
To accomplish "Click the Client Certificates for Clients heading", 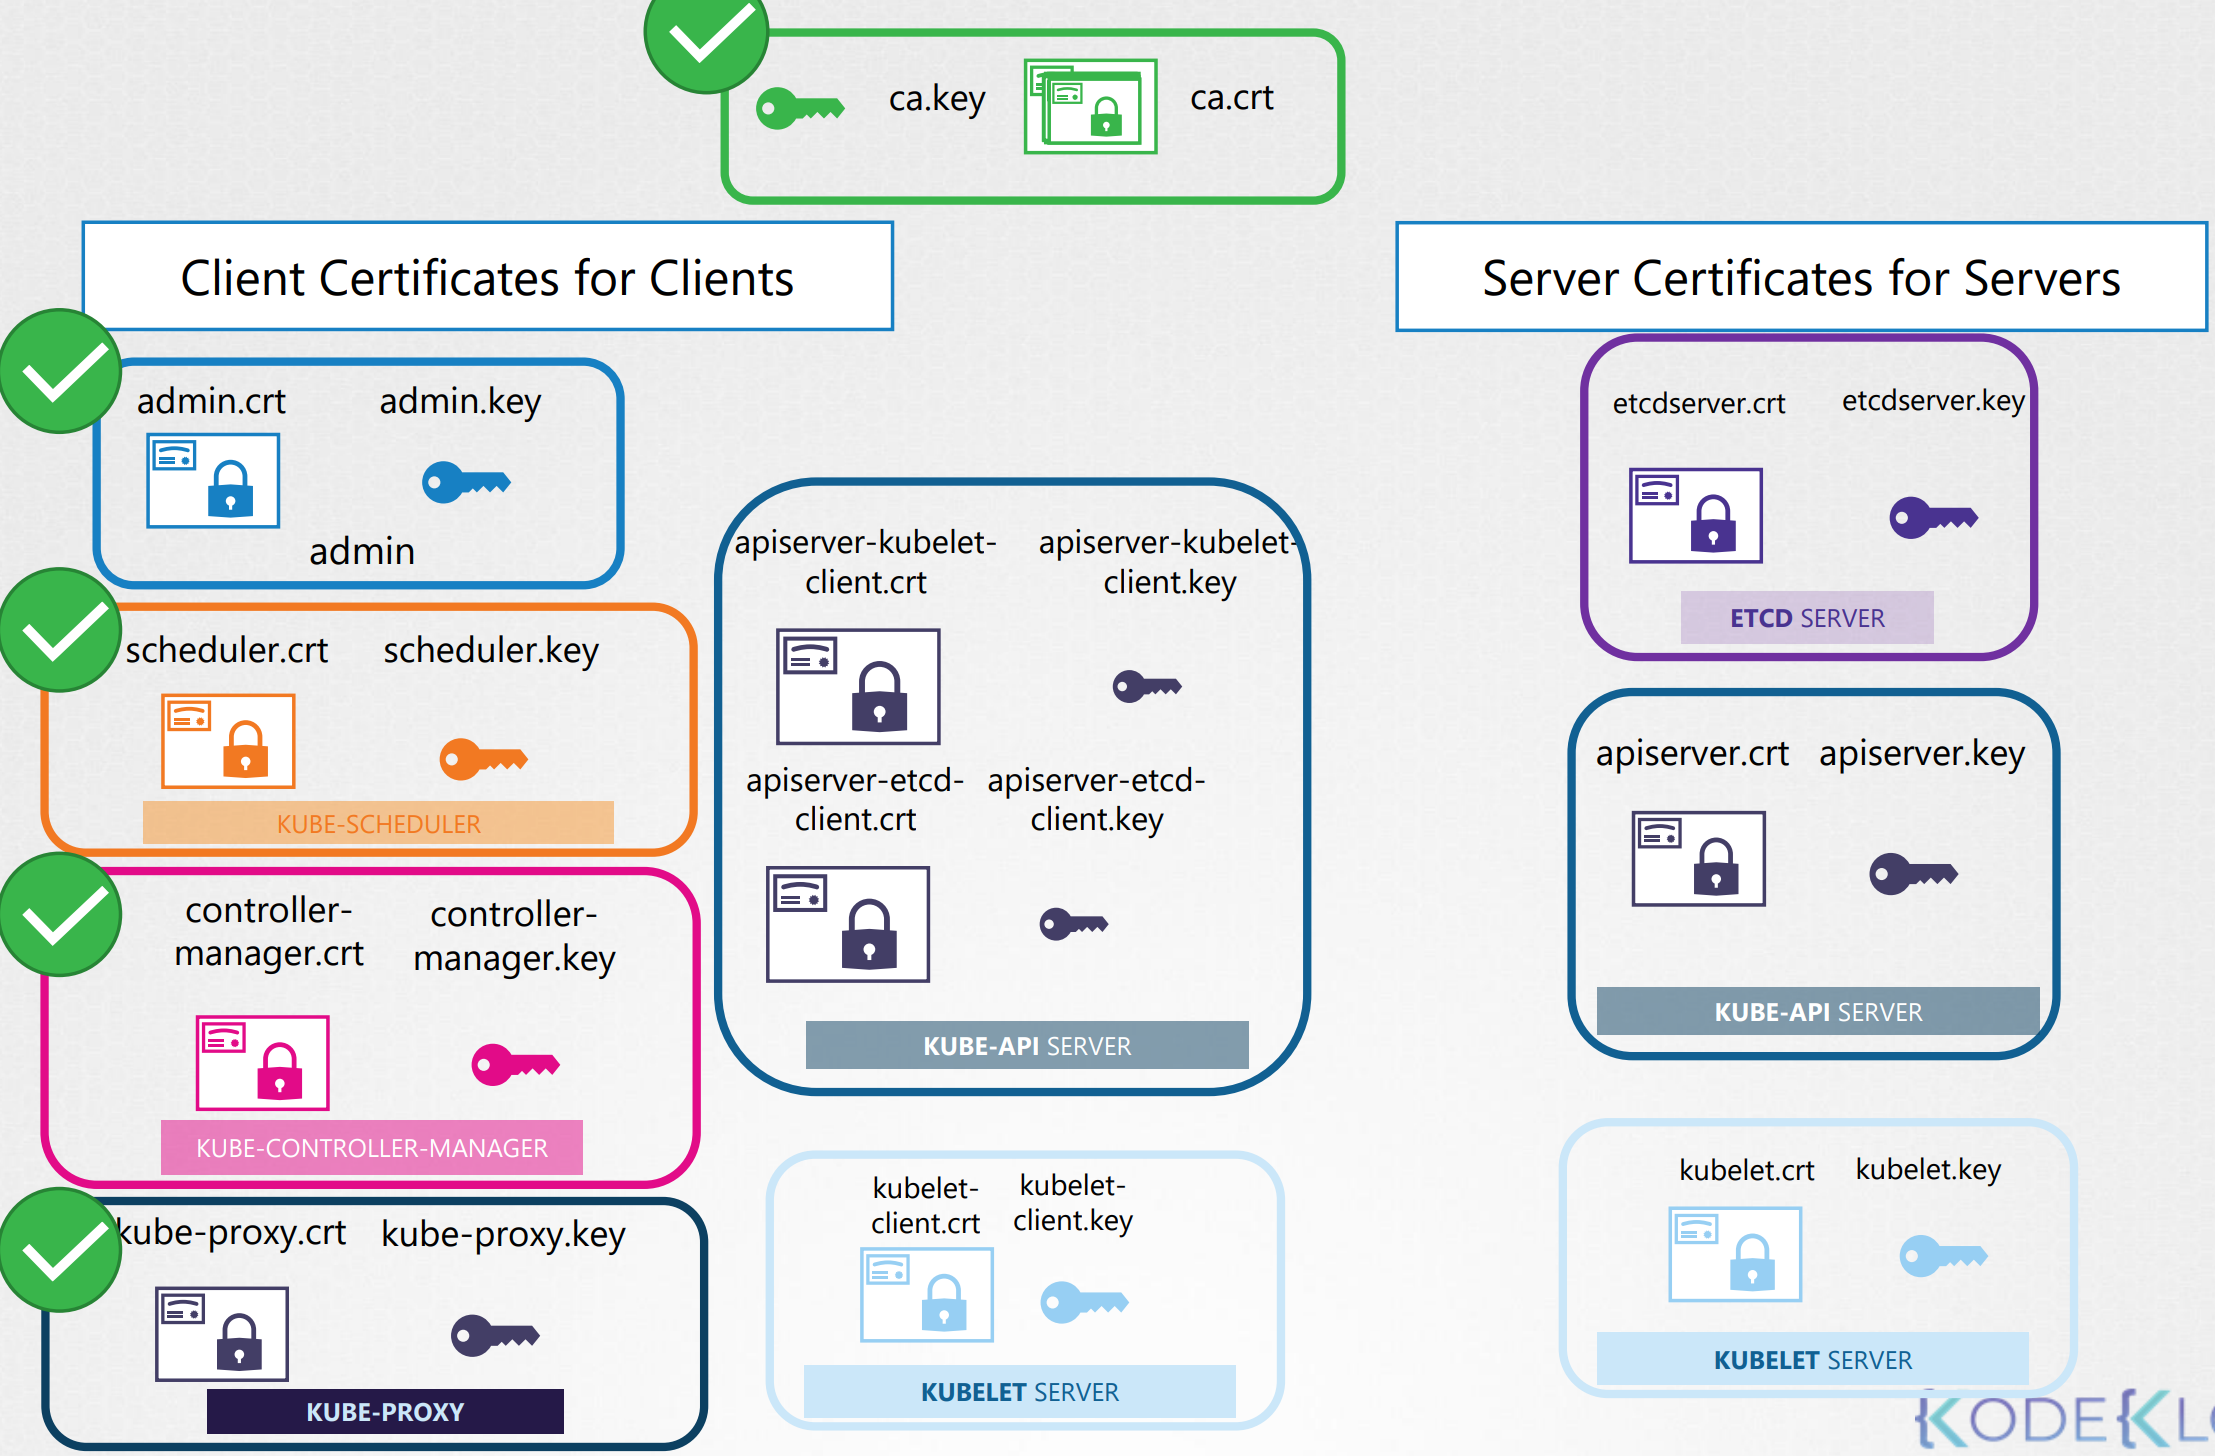I will [x=487, y=277].
